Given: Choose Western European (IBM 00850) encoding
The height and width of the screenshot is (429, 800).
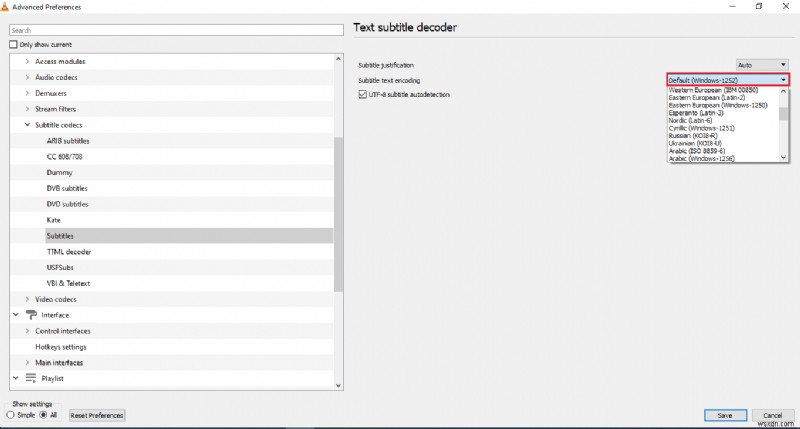Looking at the screenshot, I should 713,90.
